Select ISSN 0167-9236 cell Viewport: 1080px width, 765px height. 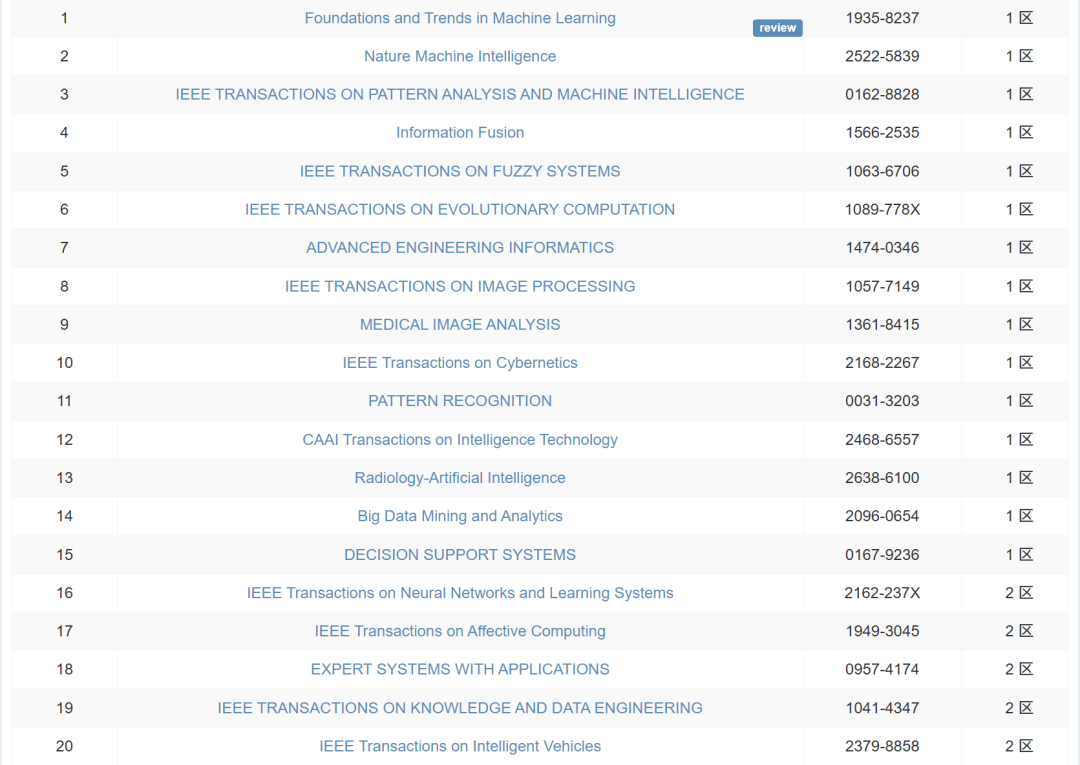point(882,554)
